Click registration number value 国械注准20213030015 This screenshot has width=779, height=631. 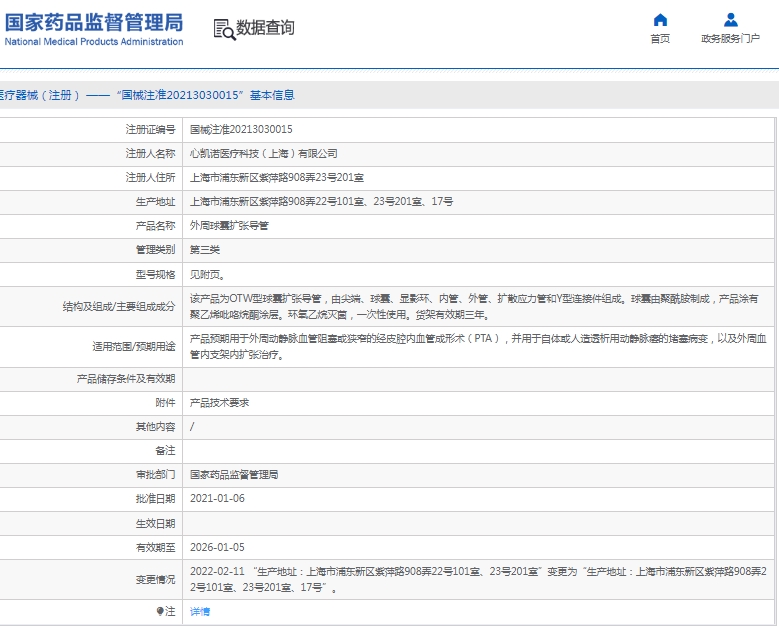point(241,129)
